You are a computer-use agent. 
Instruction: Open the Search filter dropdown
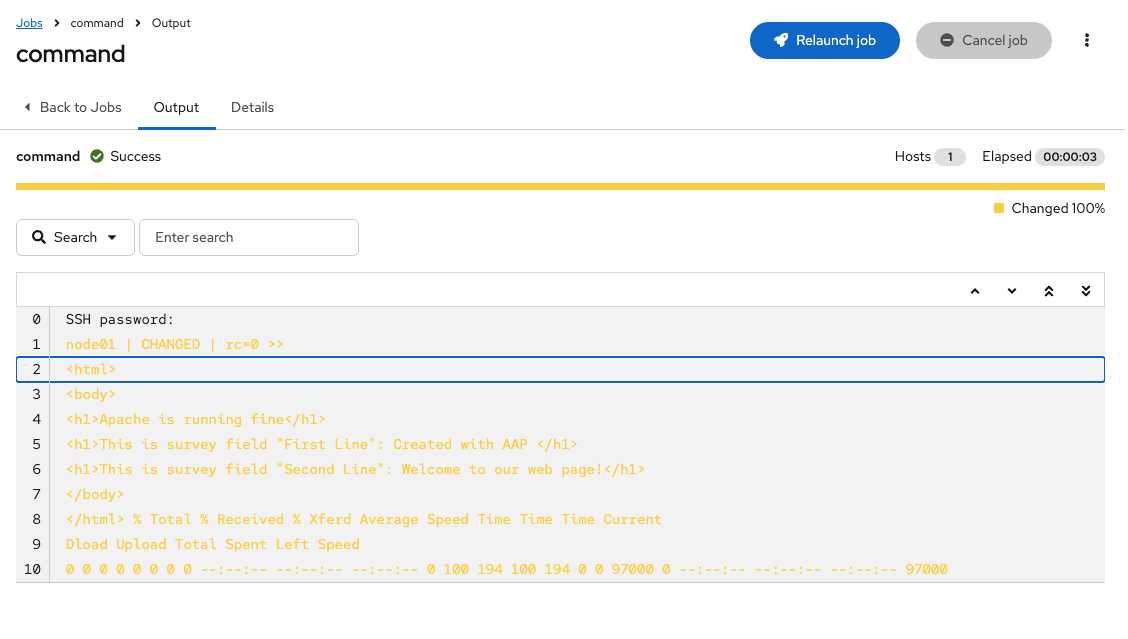pos(75,237)
